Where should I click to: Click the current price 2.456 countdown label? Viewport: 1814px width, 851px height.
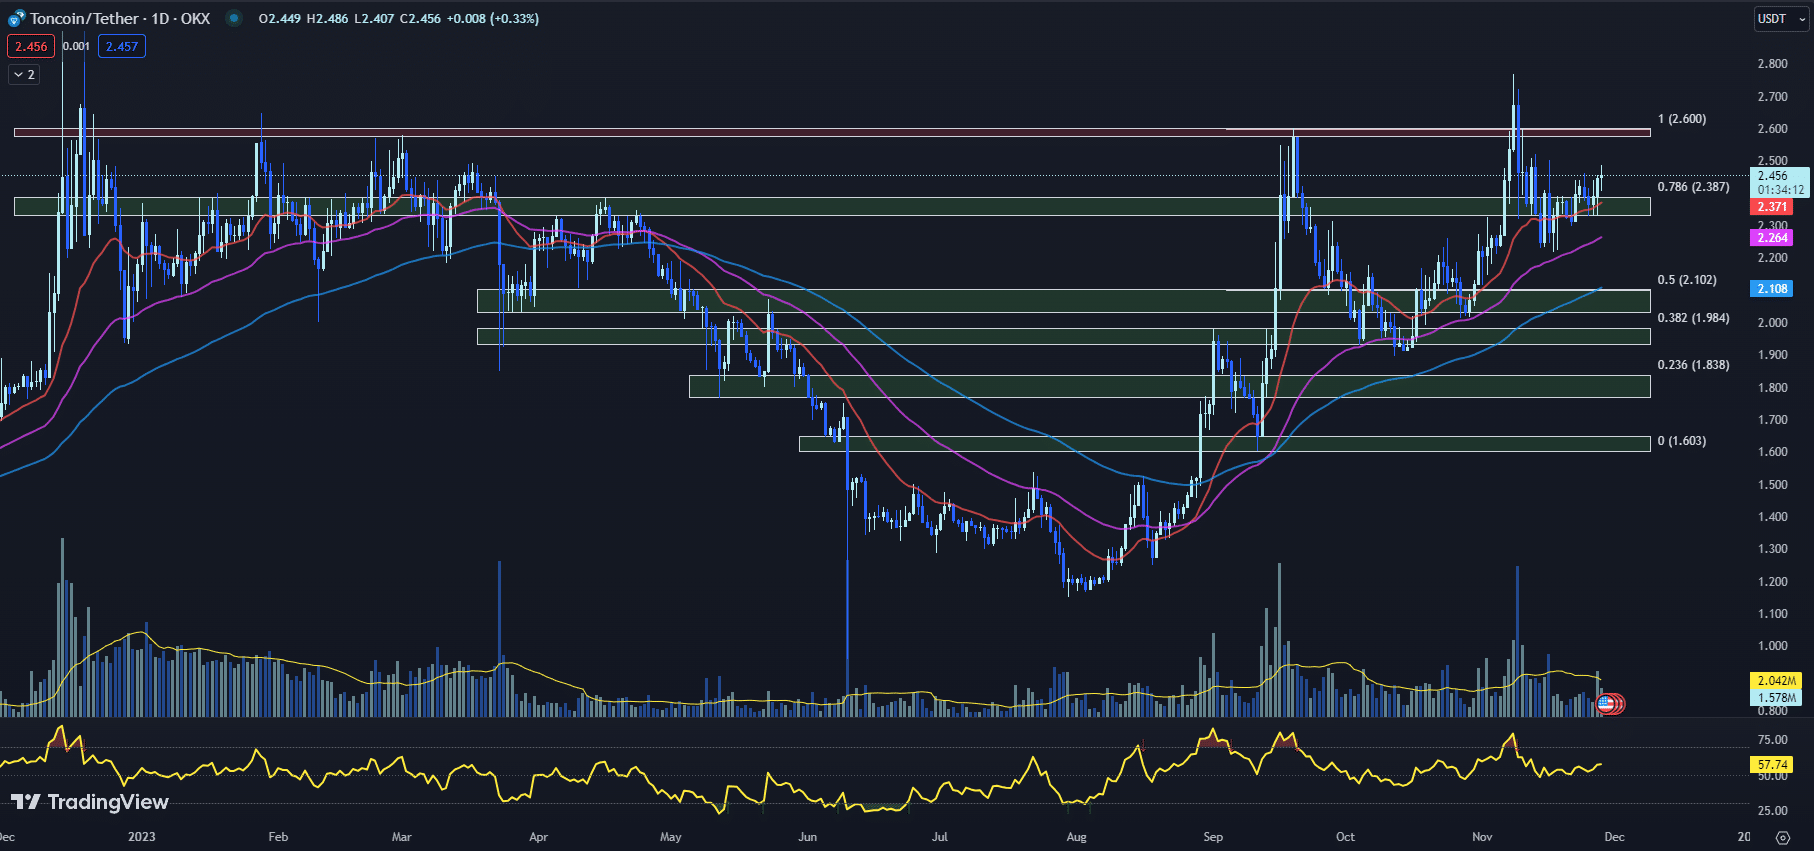tap(1780, 182)
